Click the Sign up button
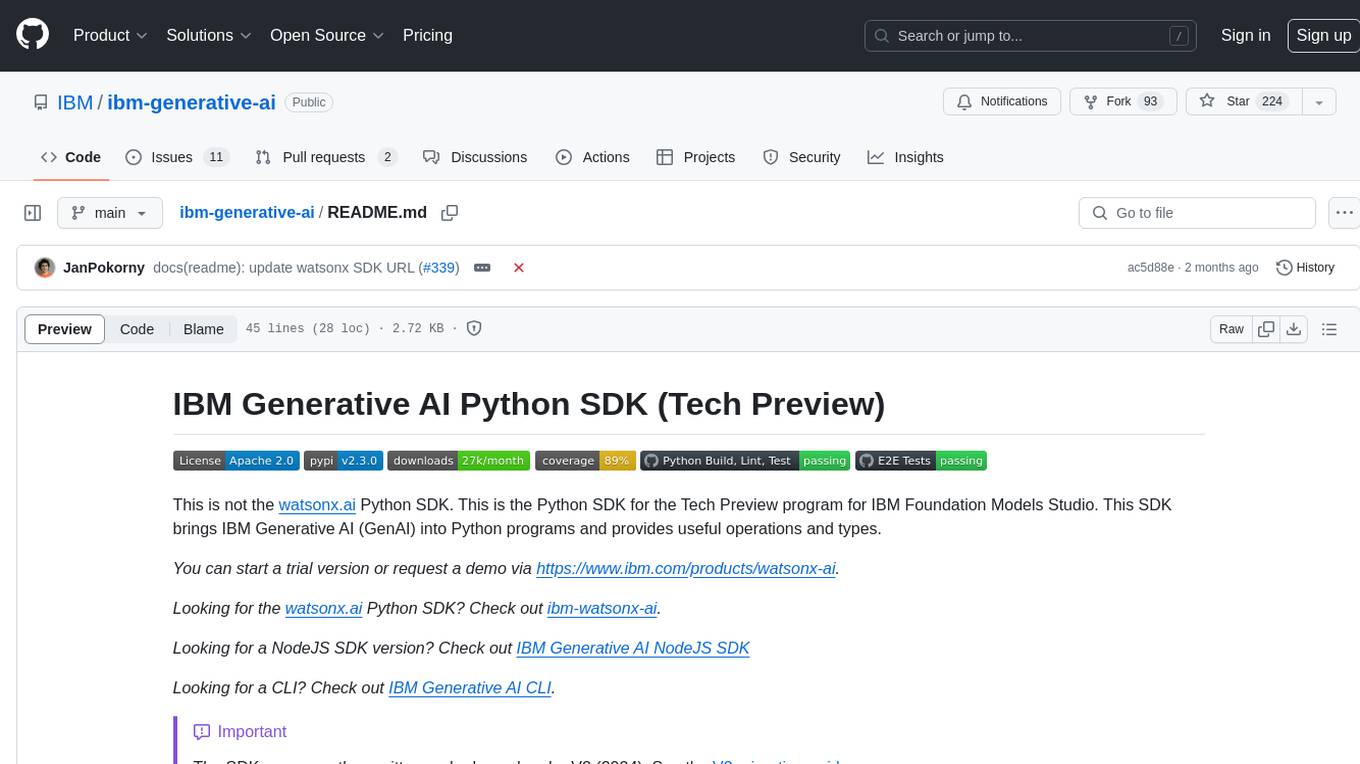Image resolution: width=1360 pixels, height=764 pixels. (x=1323, y=35)
